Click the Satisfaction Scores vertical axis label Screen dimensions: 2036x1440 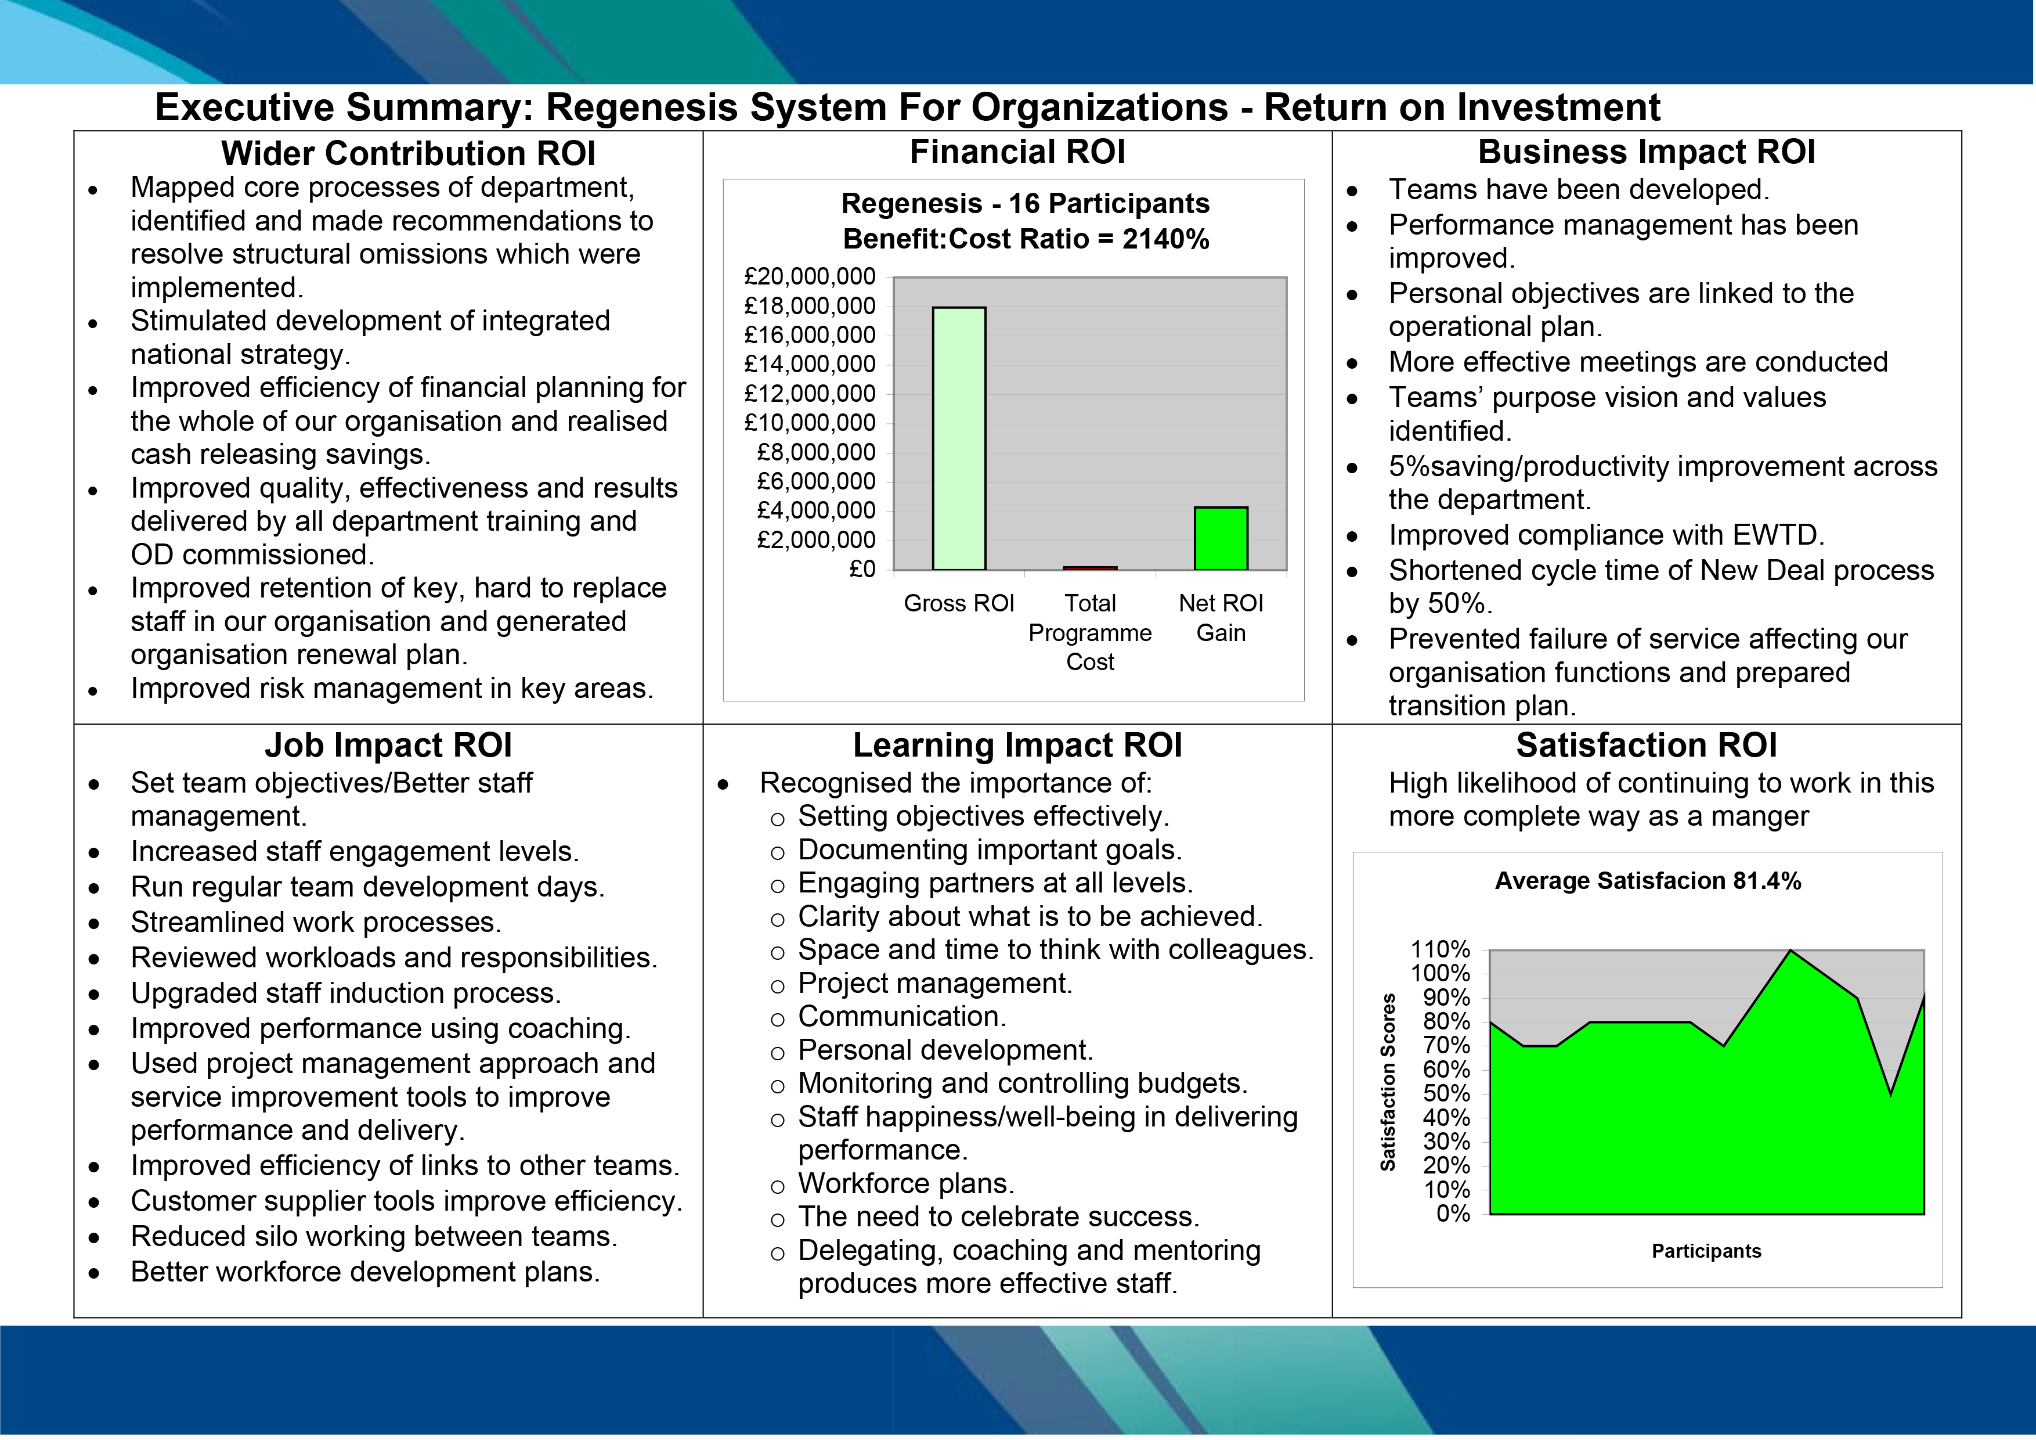point(1388,1082)
